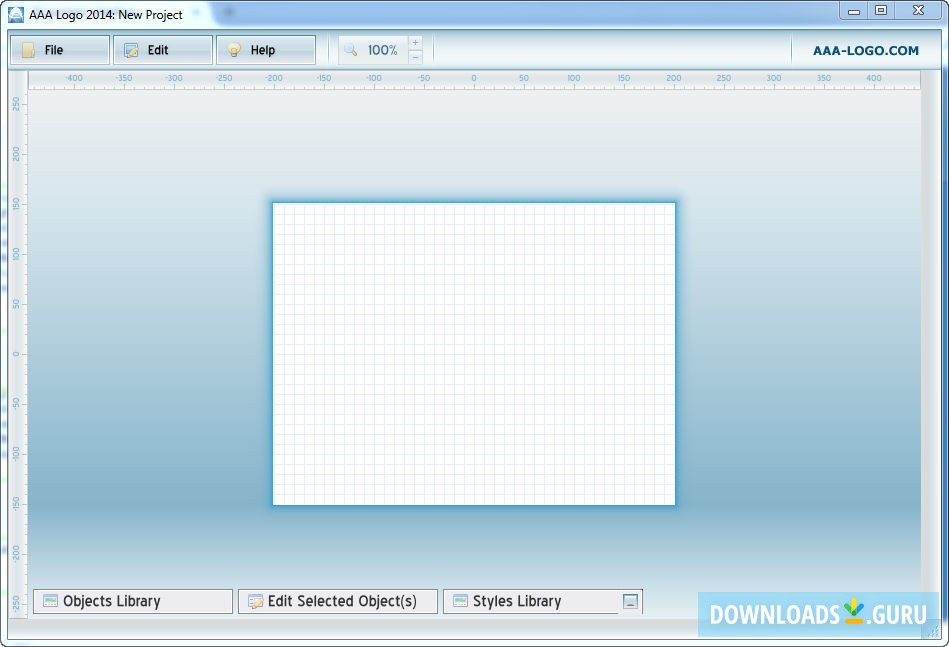The image size is (949, 647).
Task: Open the Edit Selected Object(s) panel
Action: click(x=338, y=601)
